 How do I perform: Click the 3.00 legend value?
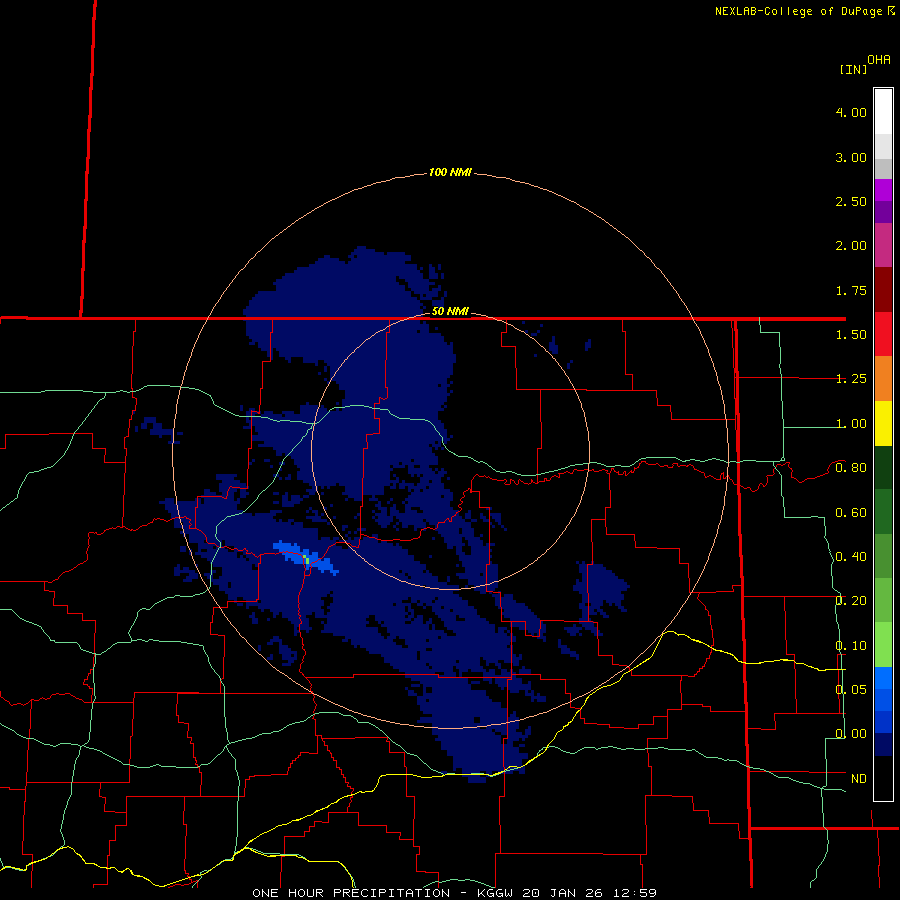(851, 157)
